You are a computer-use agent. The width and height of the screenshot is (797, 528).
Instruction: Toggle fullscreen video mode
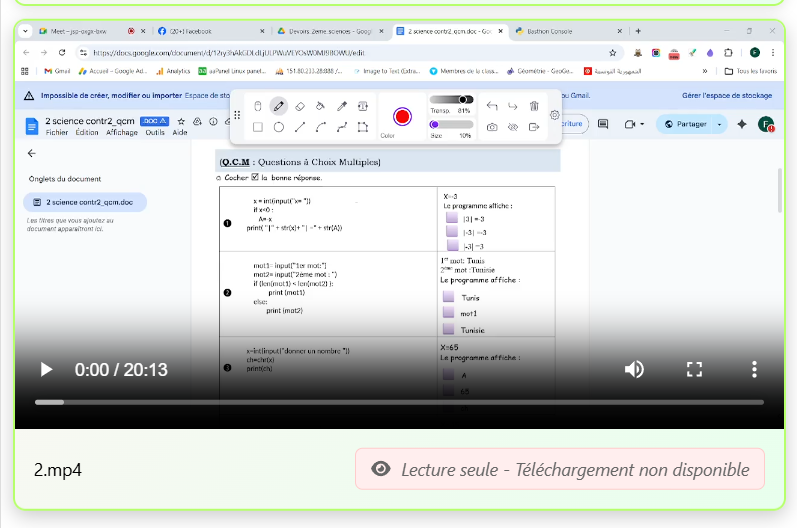pyautogui.click(x=694, y=369)
